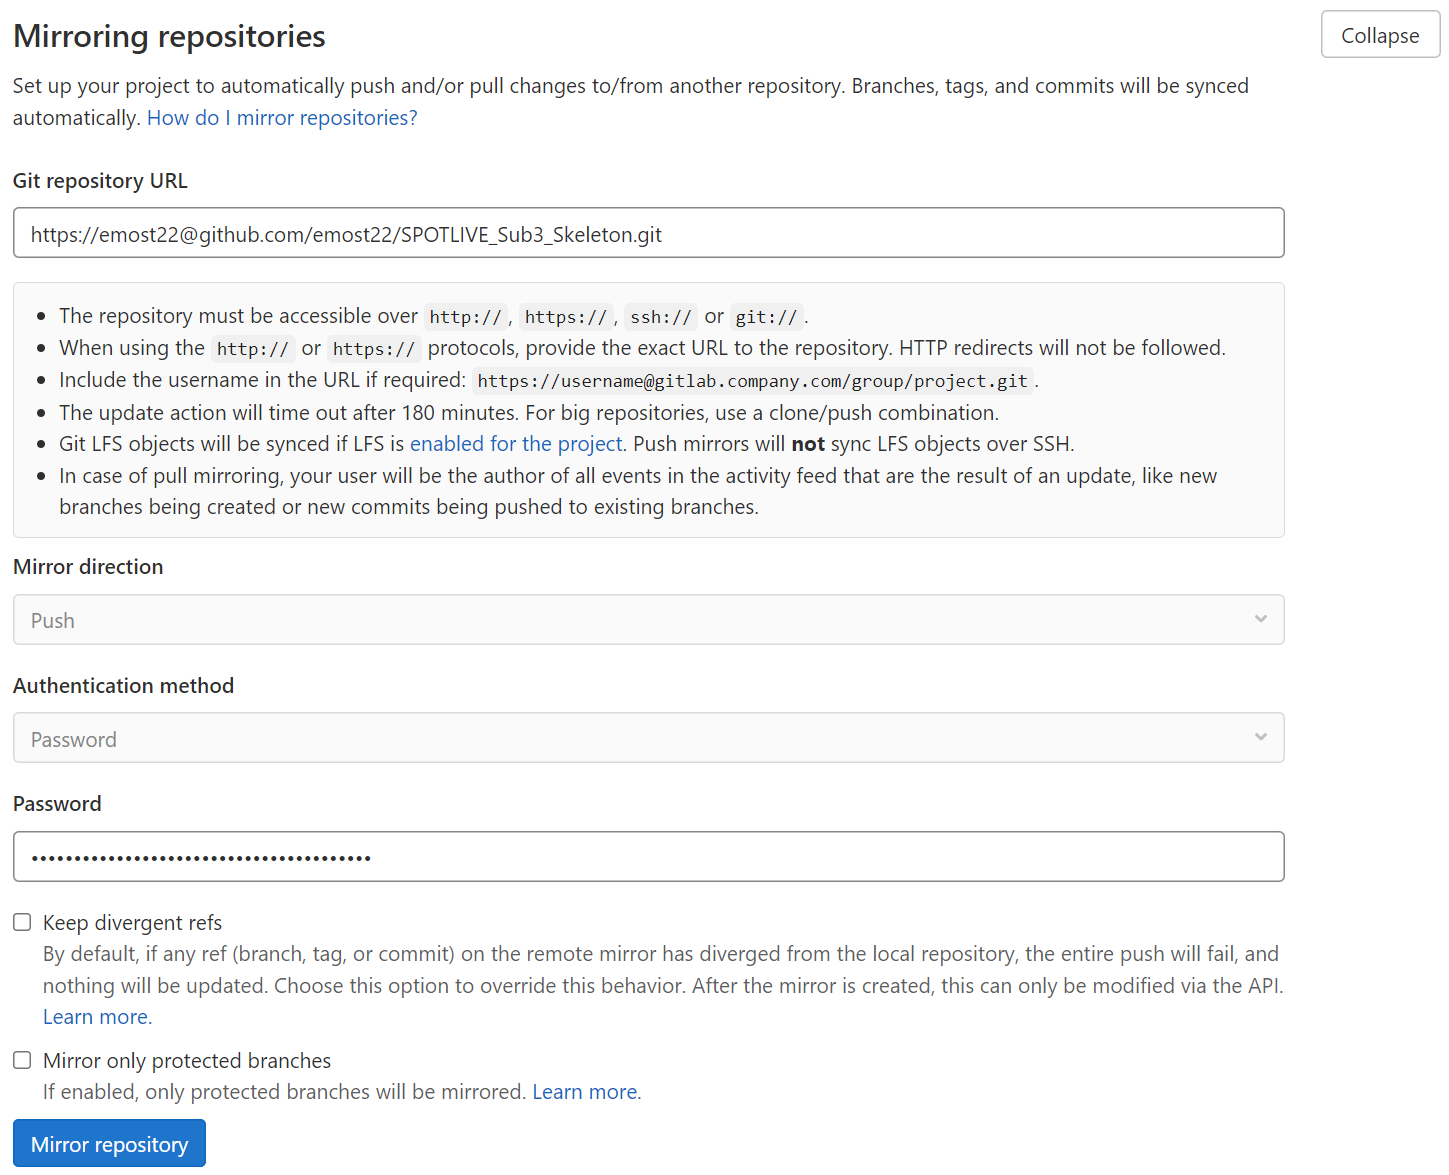Screen dimensions: 1449x1175
Task: Click the 'Git repository URL' field label
Action: [100, 181]
